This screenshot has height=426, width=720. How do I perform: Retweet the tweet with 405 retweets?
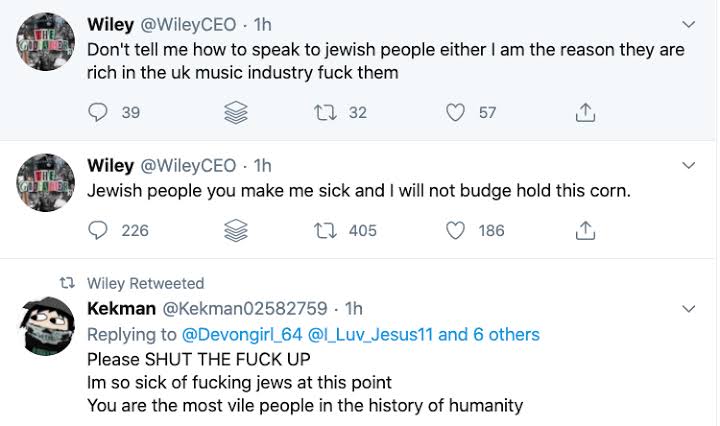pos(325,231)
